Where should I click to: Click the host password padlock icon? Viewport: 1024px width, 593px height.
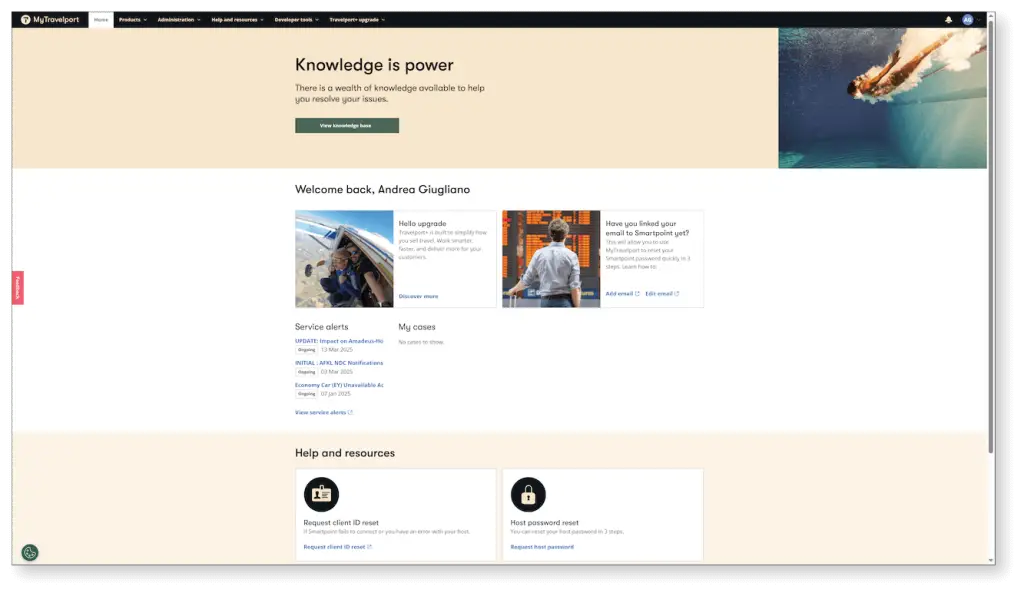click(x=528, y=494)
